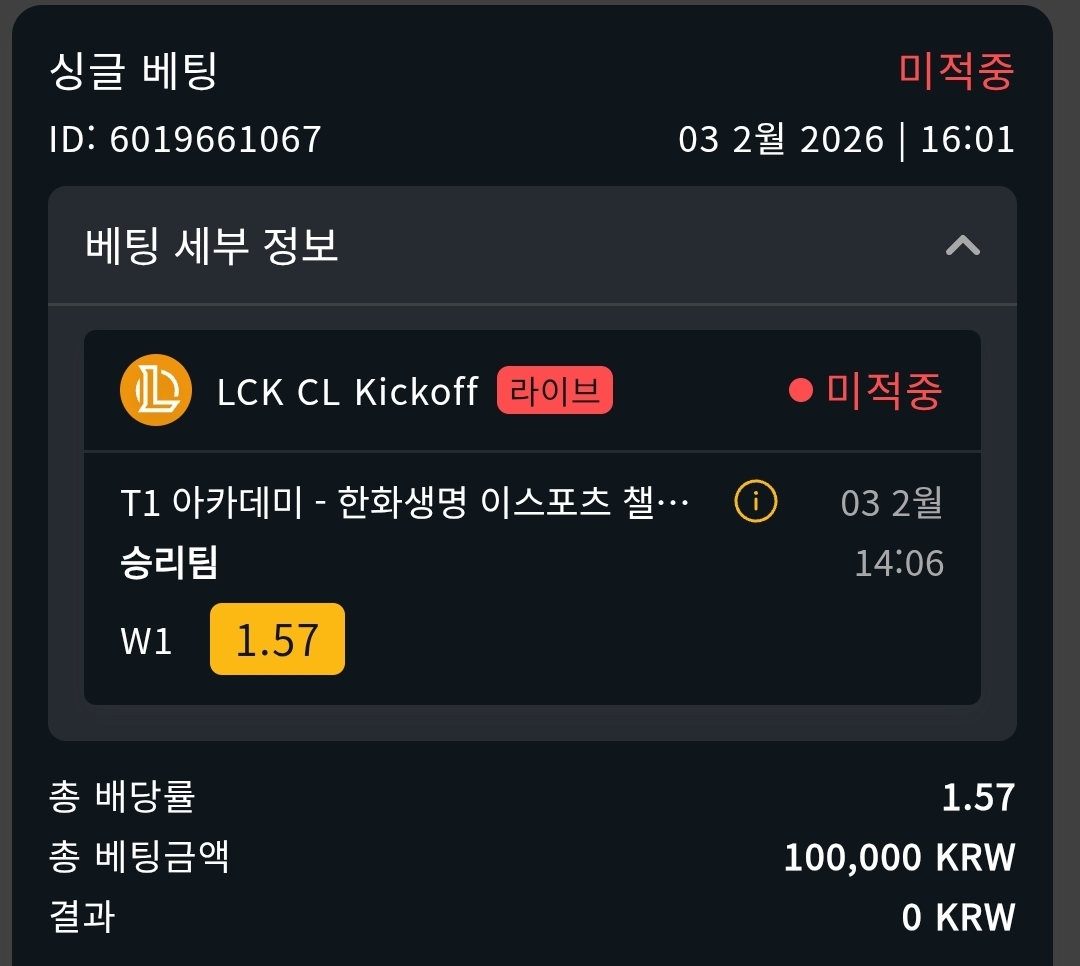The image size is (1080, 966).
Task: Click the LCK CL league logo icon
Action: (x=155, y=390)
